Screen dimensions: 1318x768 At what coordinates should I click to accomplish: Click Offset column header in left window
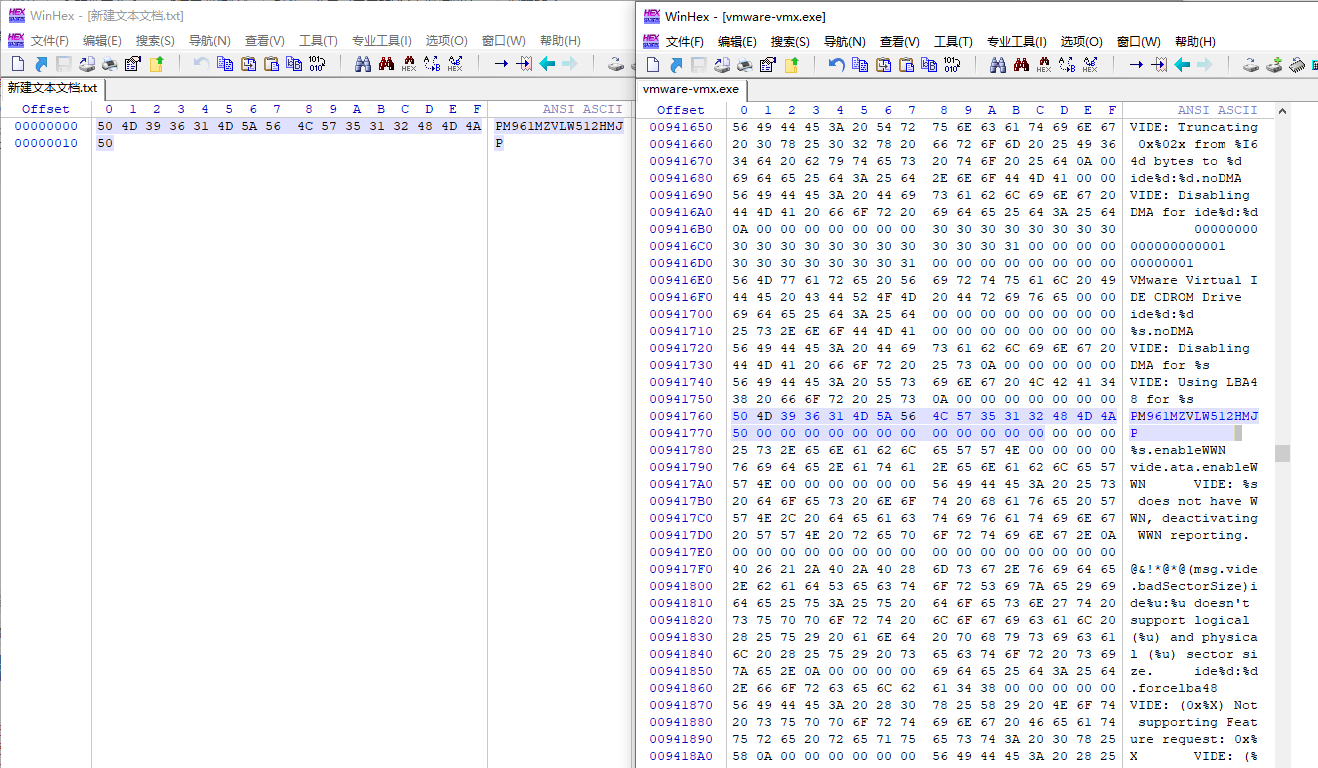pyautogui.click(x=46, y=109)
